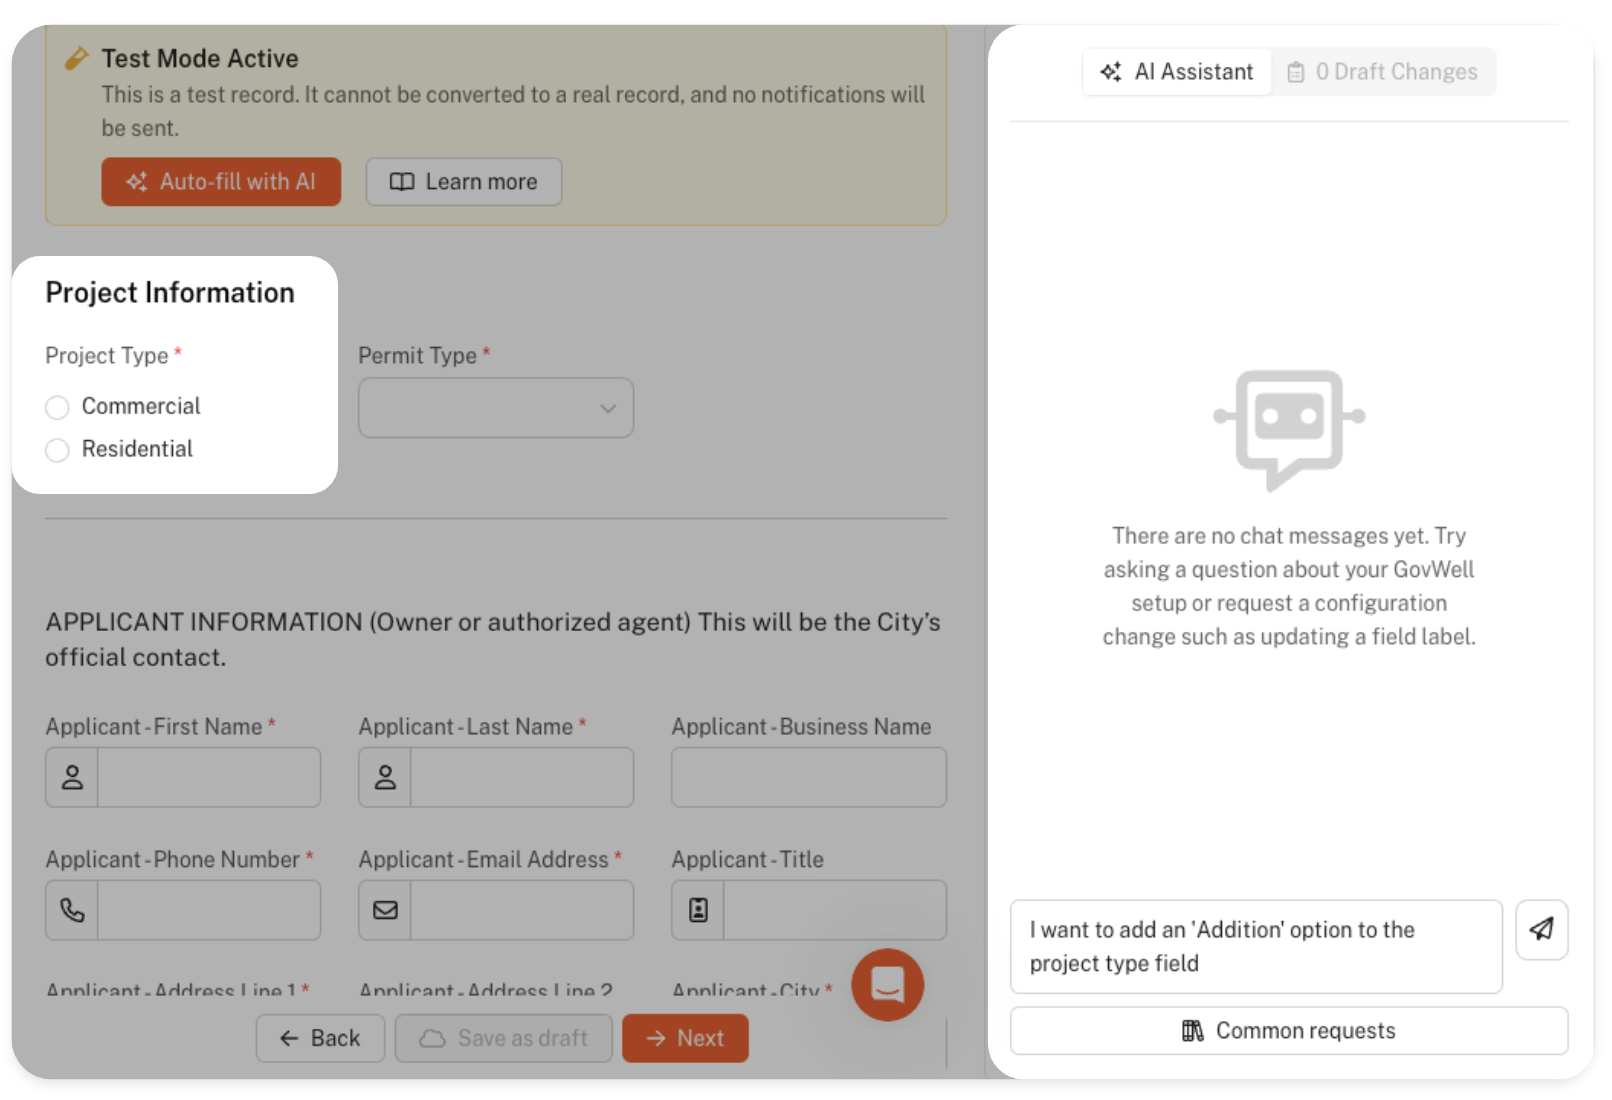1612x1100 pixels.
Task: Click the Back button
Action: click(320, 1038)
